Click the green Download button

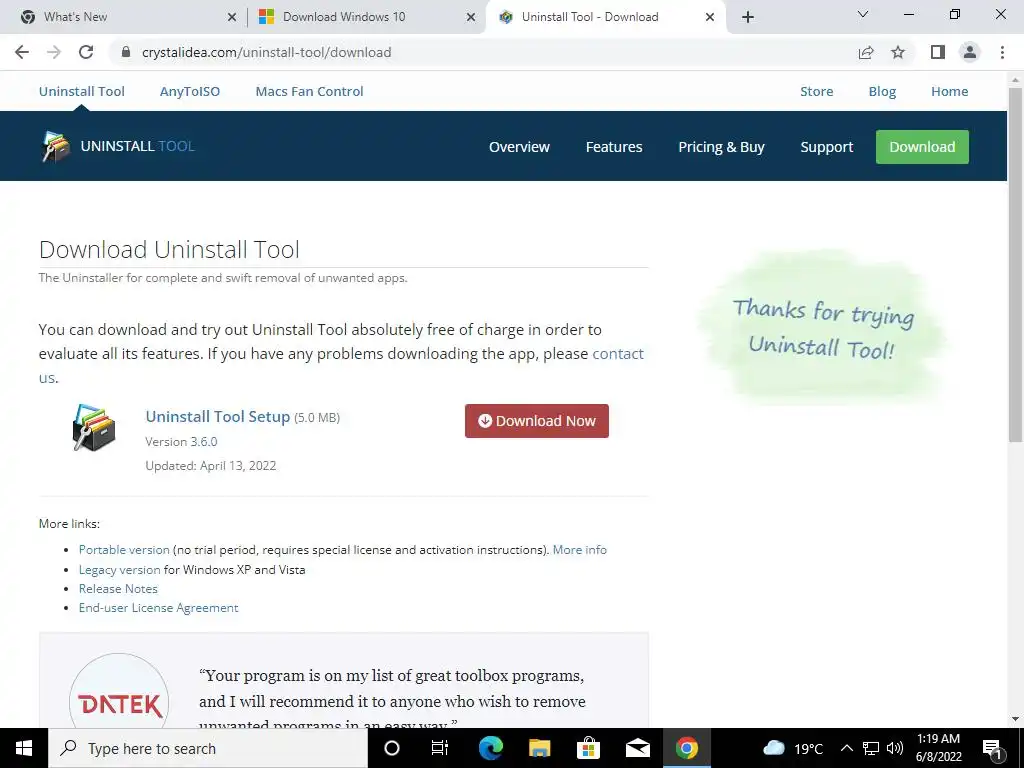(922, 147)
